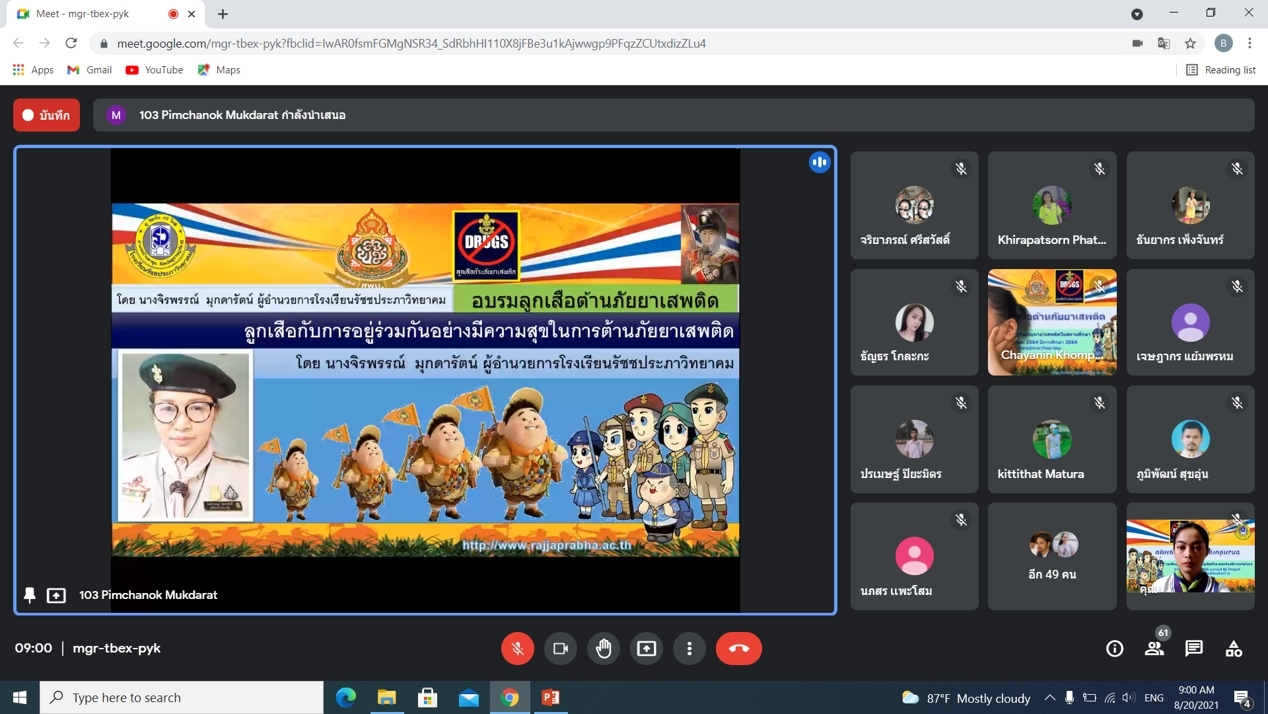Bookmark this page with the star icon
1268x714 pixels.
tap(1190, 43)
